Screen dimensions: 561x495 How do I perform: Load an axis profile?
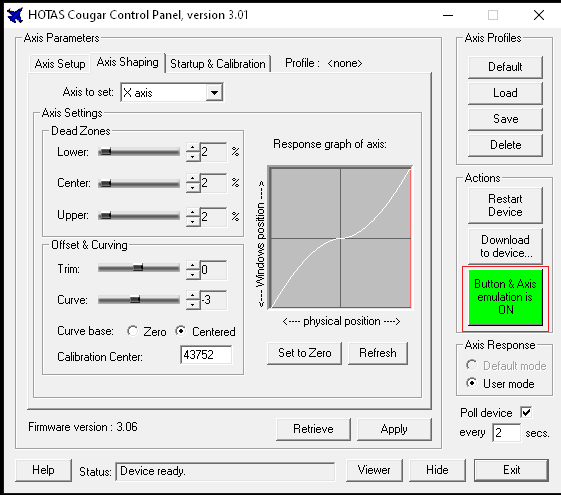coord(505,93)
